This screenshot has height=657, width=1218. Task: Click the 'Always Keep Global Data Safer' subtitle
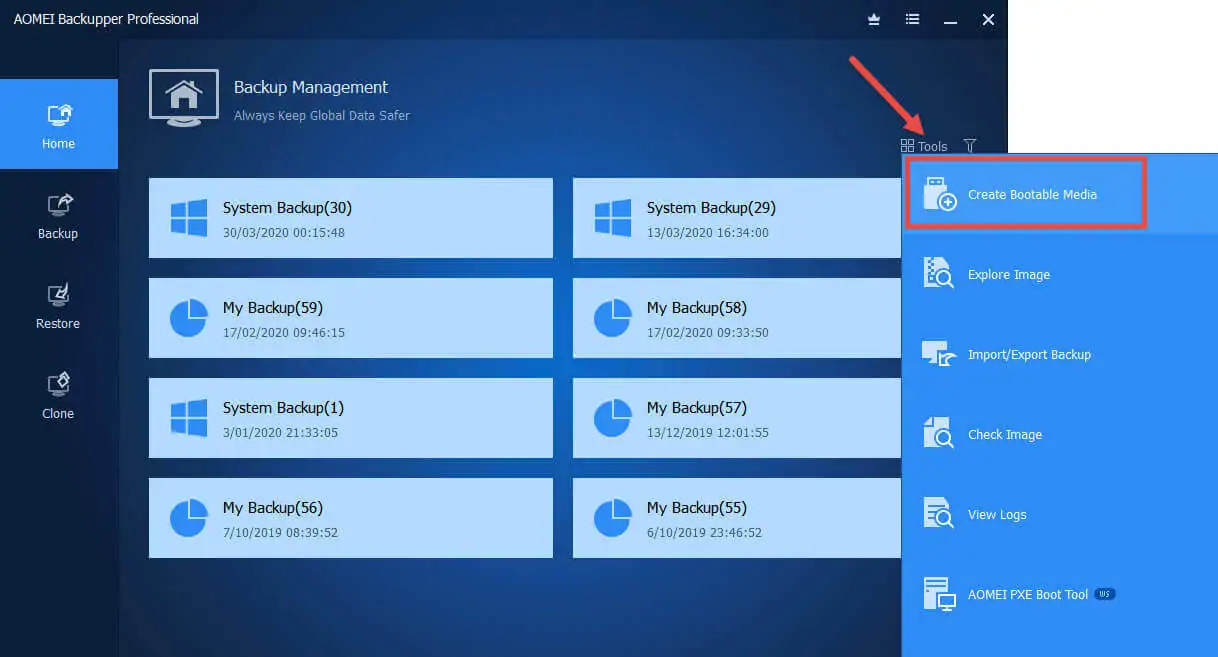coord(322,115)
